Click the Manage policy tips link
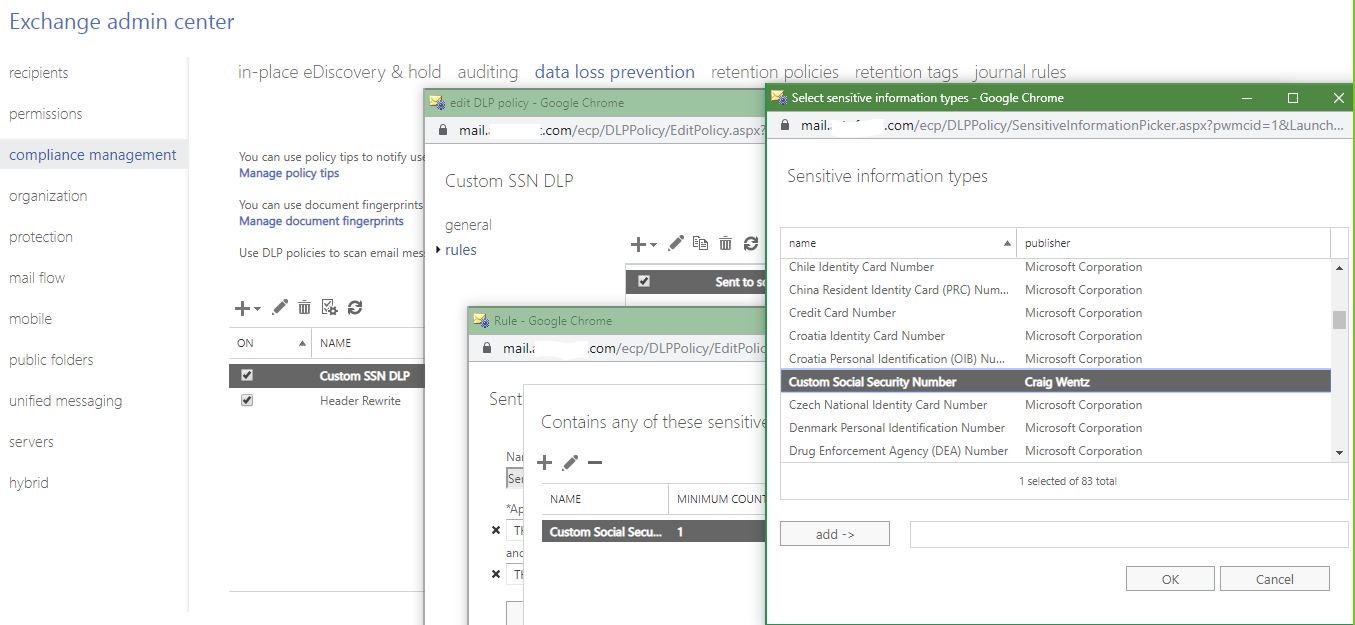 click(290, 173)
